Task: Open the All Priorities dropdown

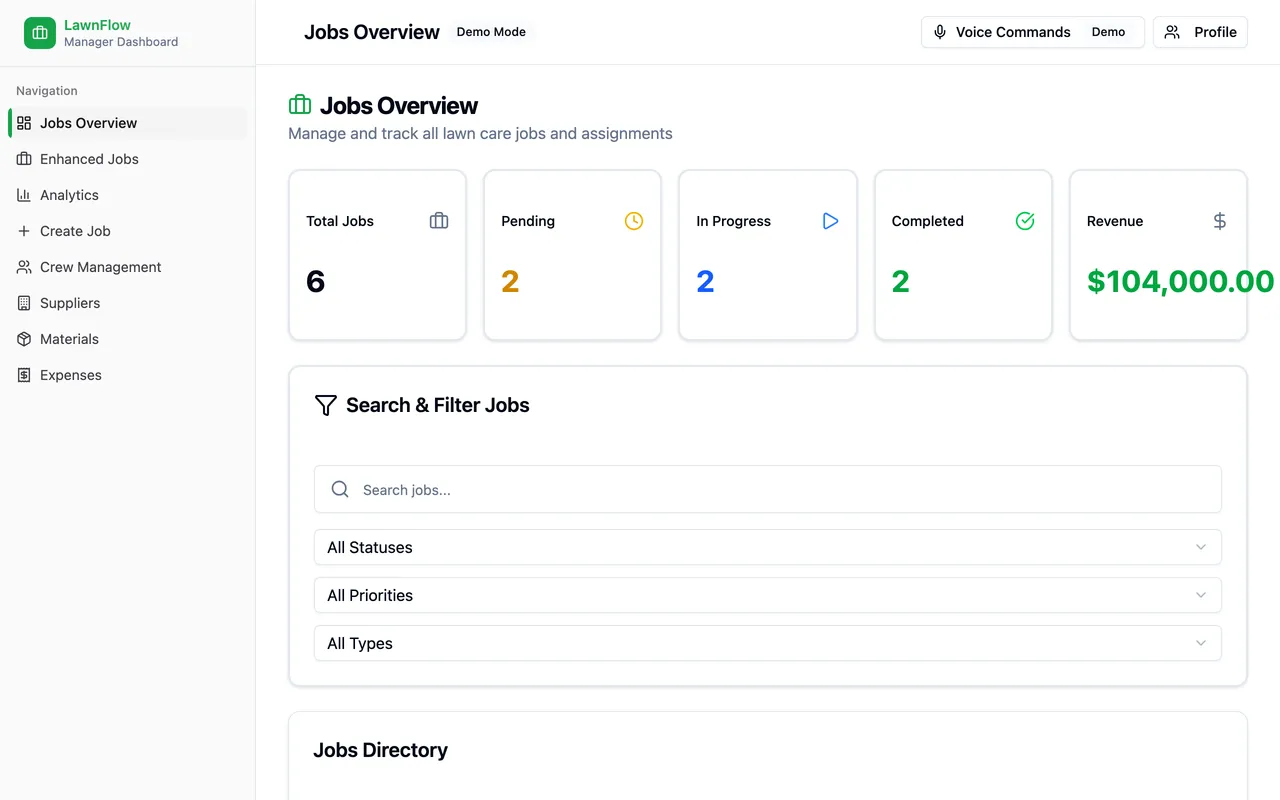Action: [768, 595]
